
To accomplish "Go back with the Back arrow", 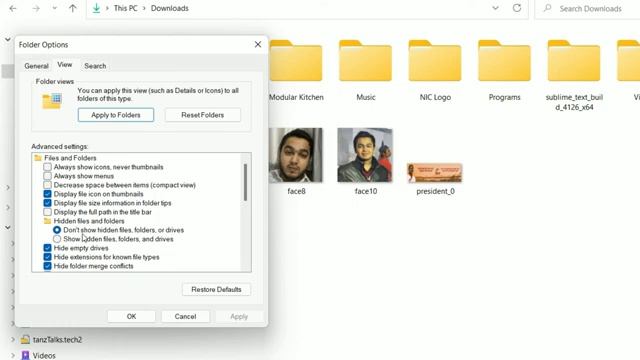I will (x=13, y=8).
